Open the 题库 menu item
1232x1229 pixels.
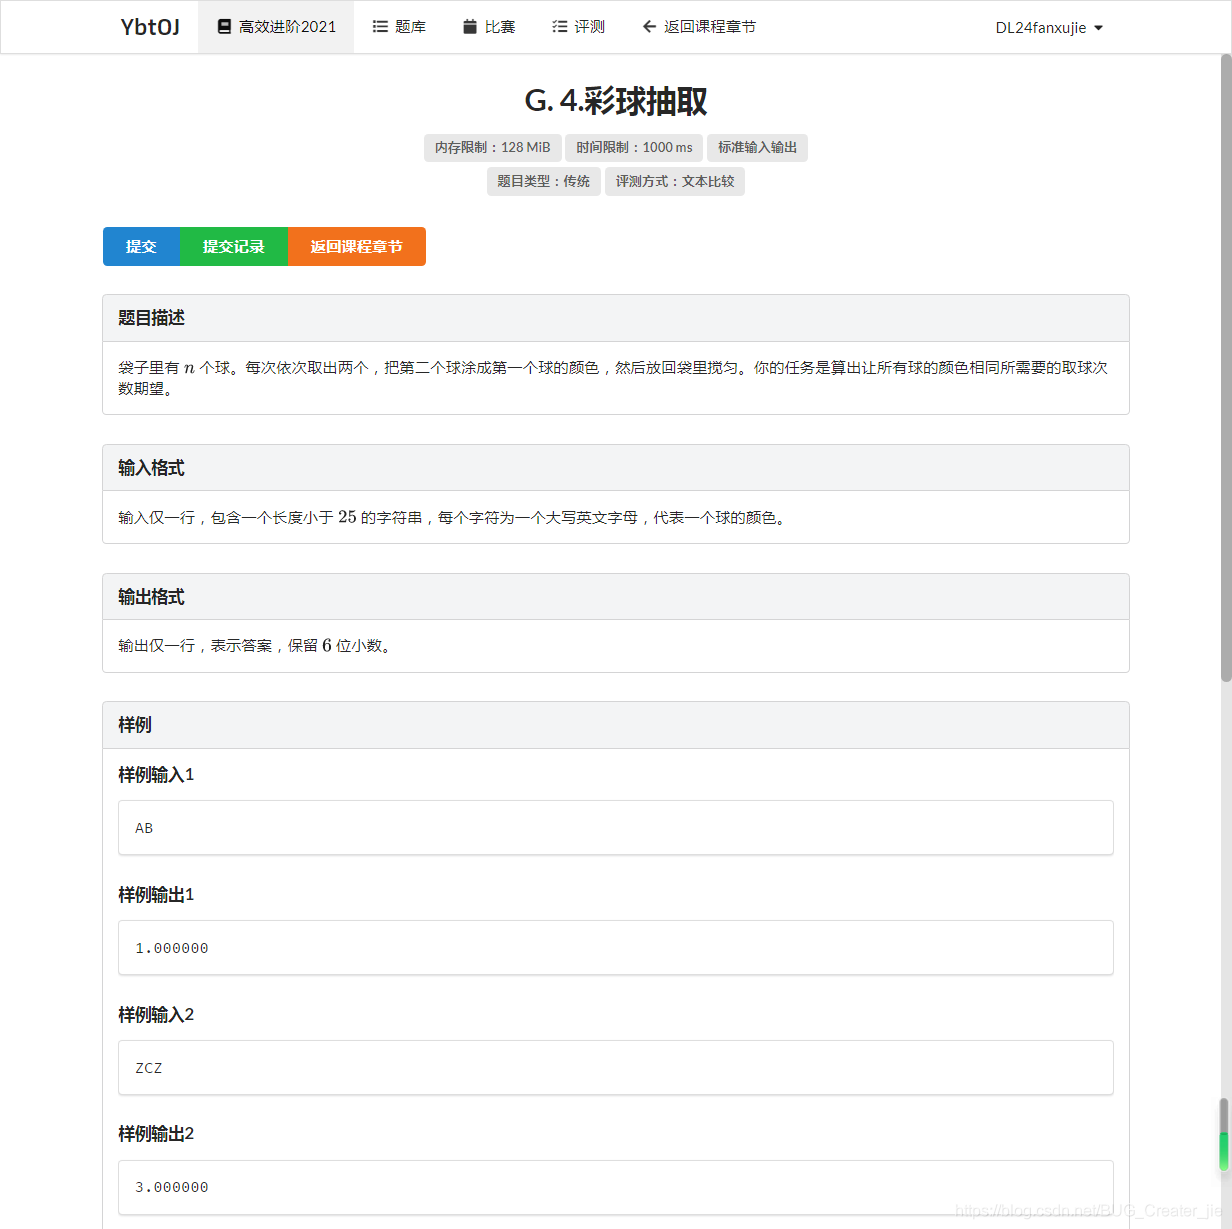[399, 27]
